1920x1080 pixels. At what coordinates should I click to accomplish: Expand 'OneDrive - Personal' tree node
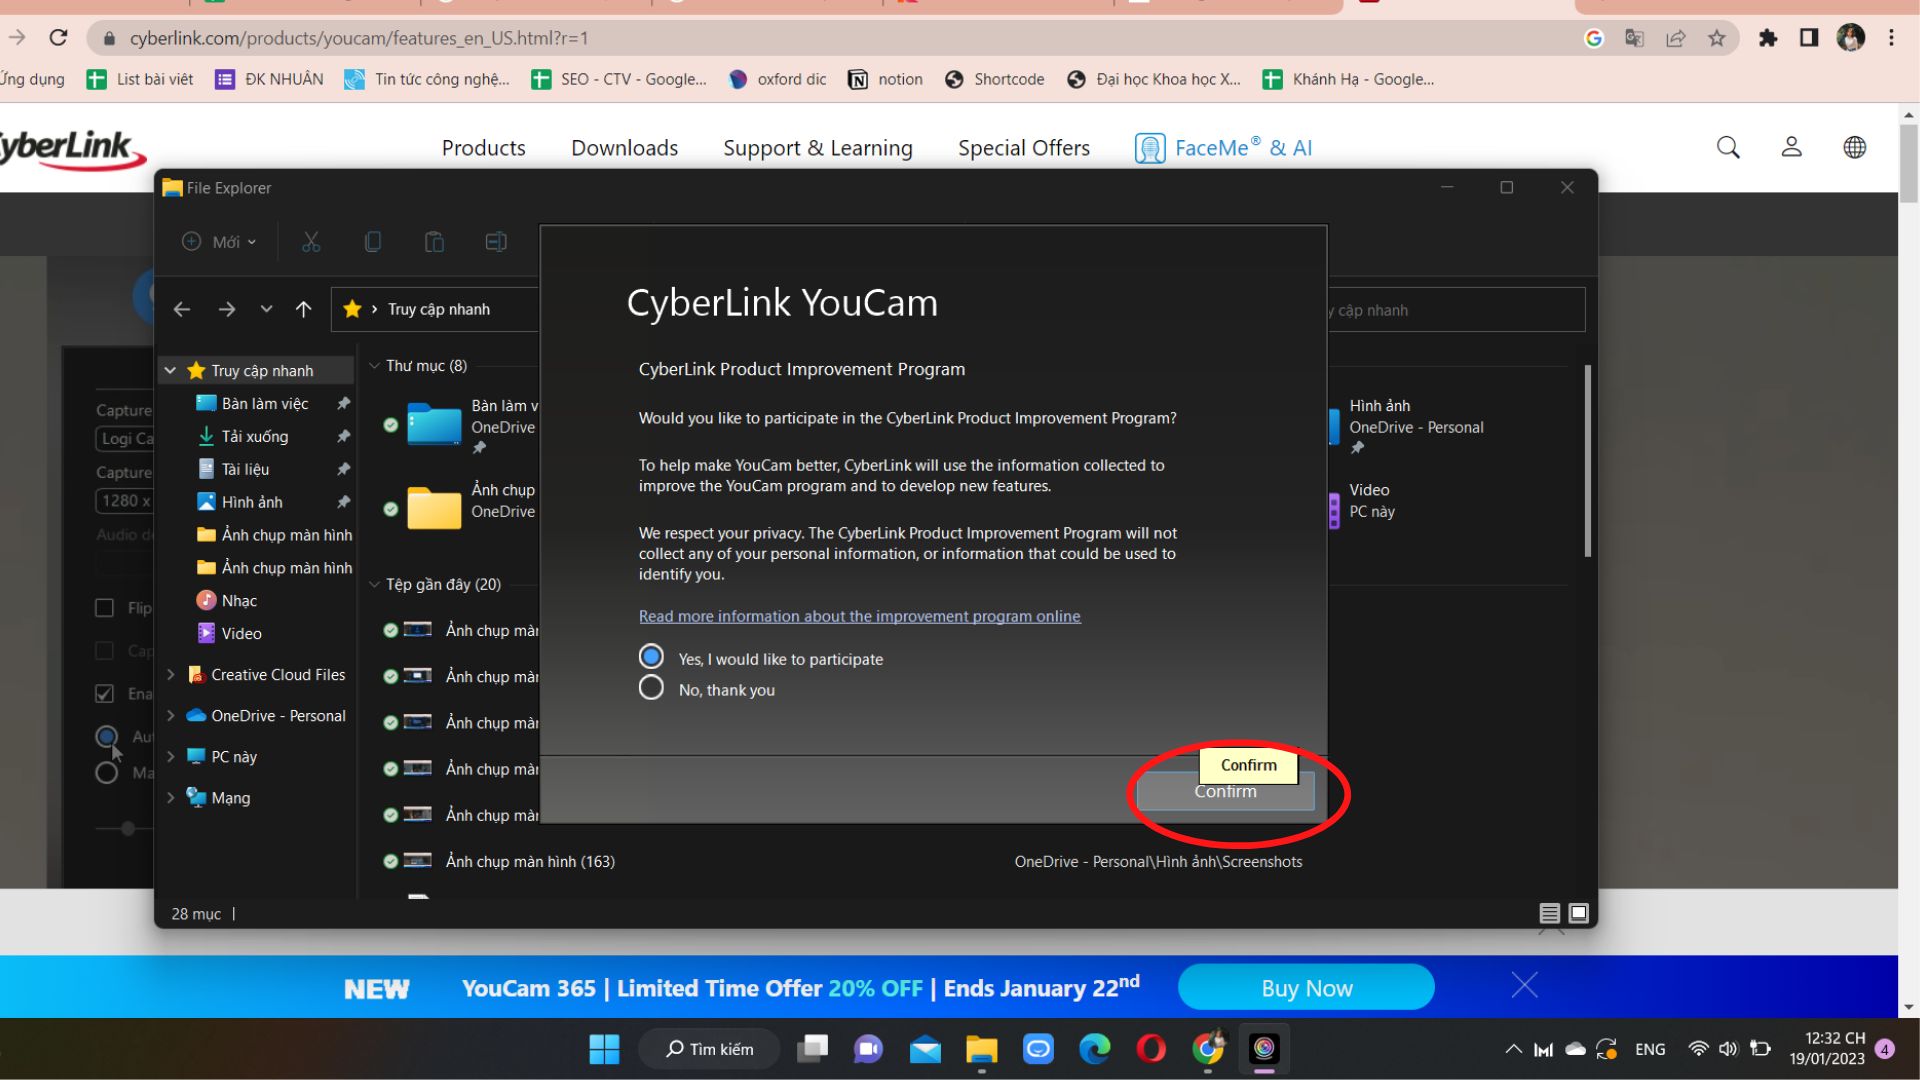click(170, 716)
